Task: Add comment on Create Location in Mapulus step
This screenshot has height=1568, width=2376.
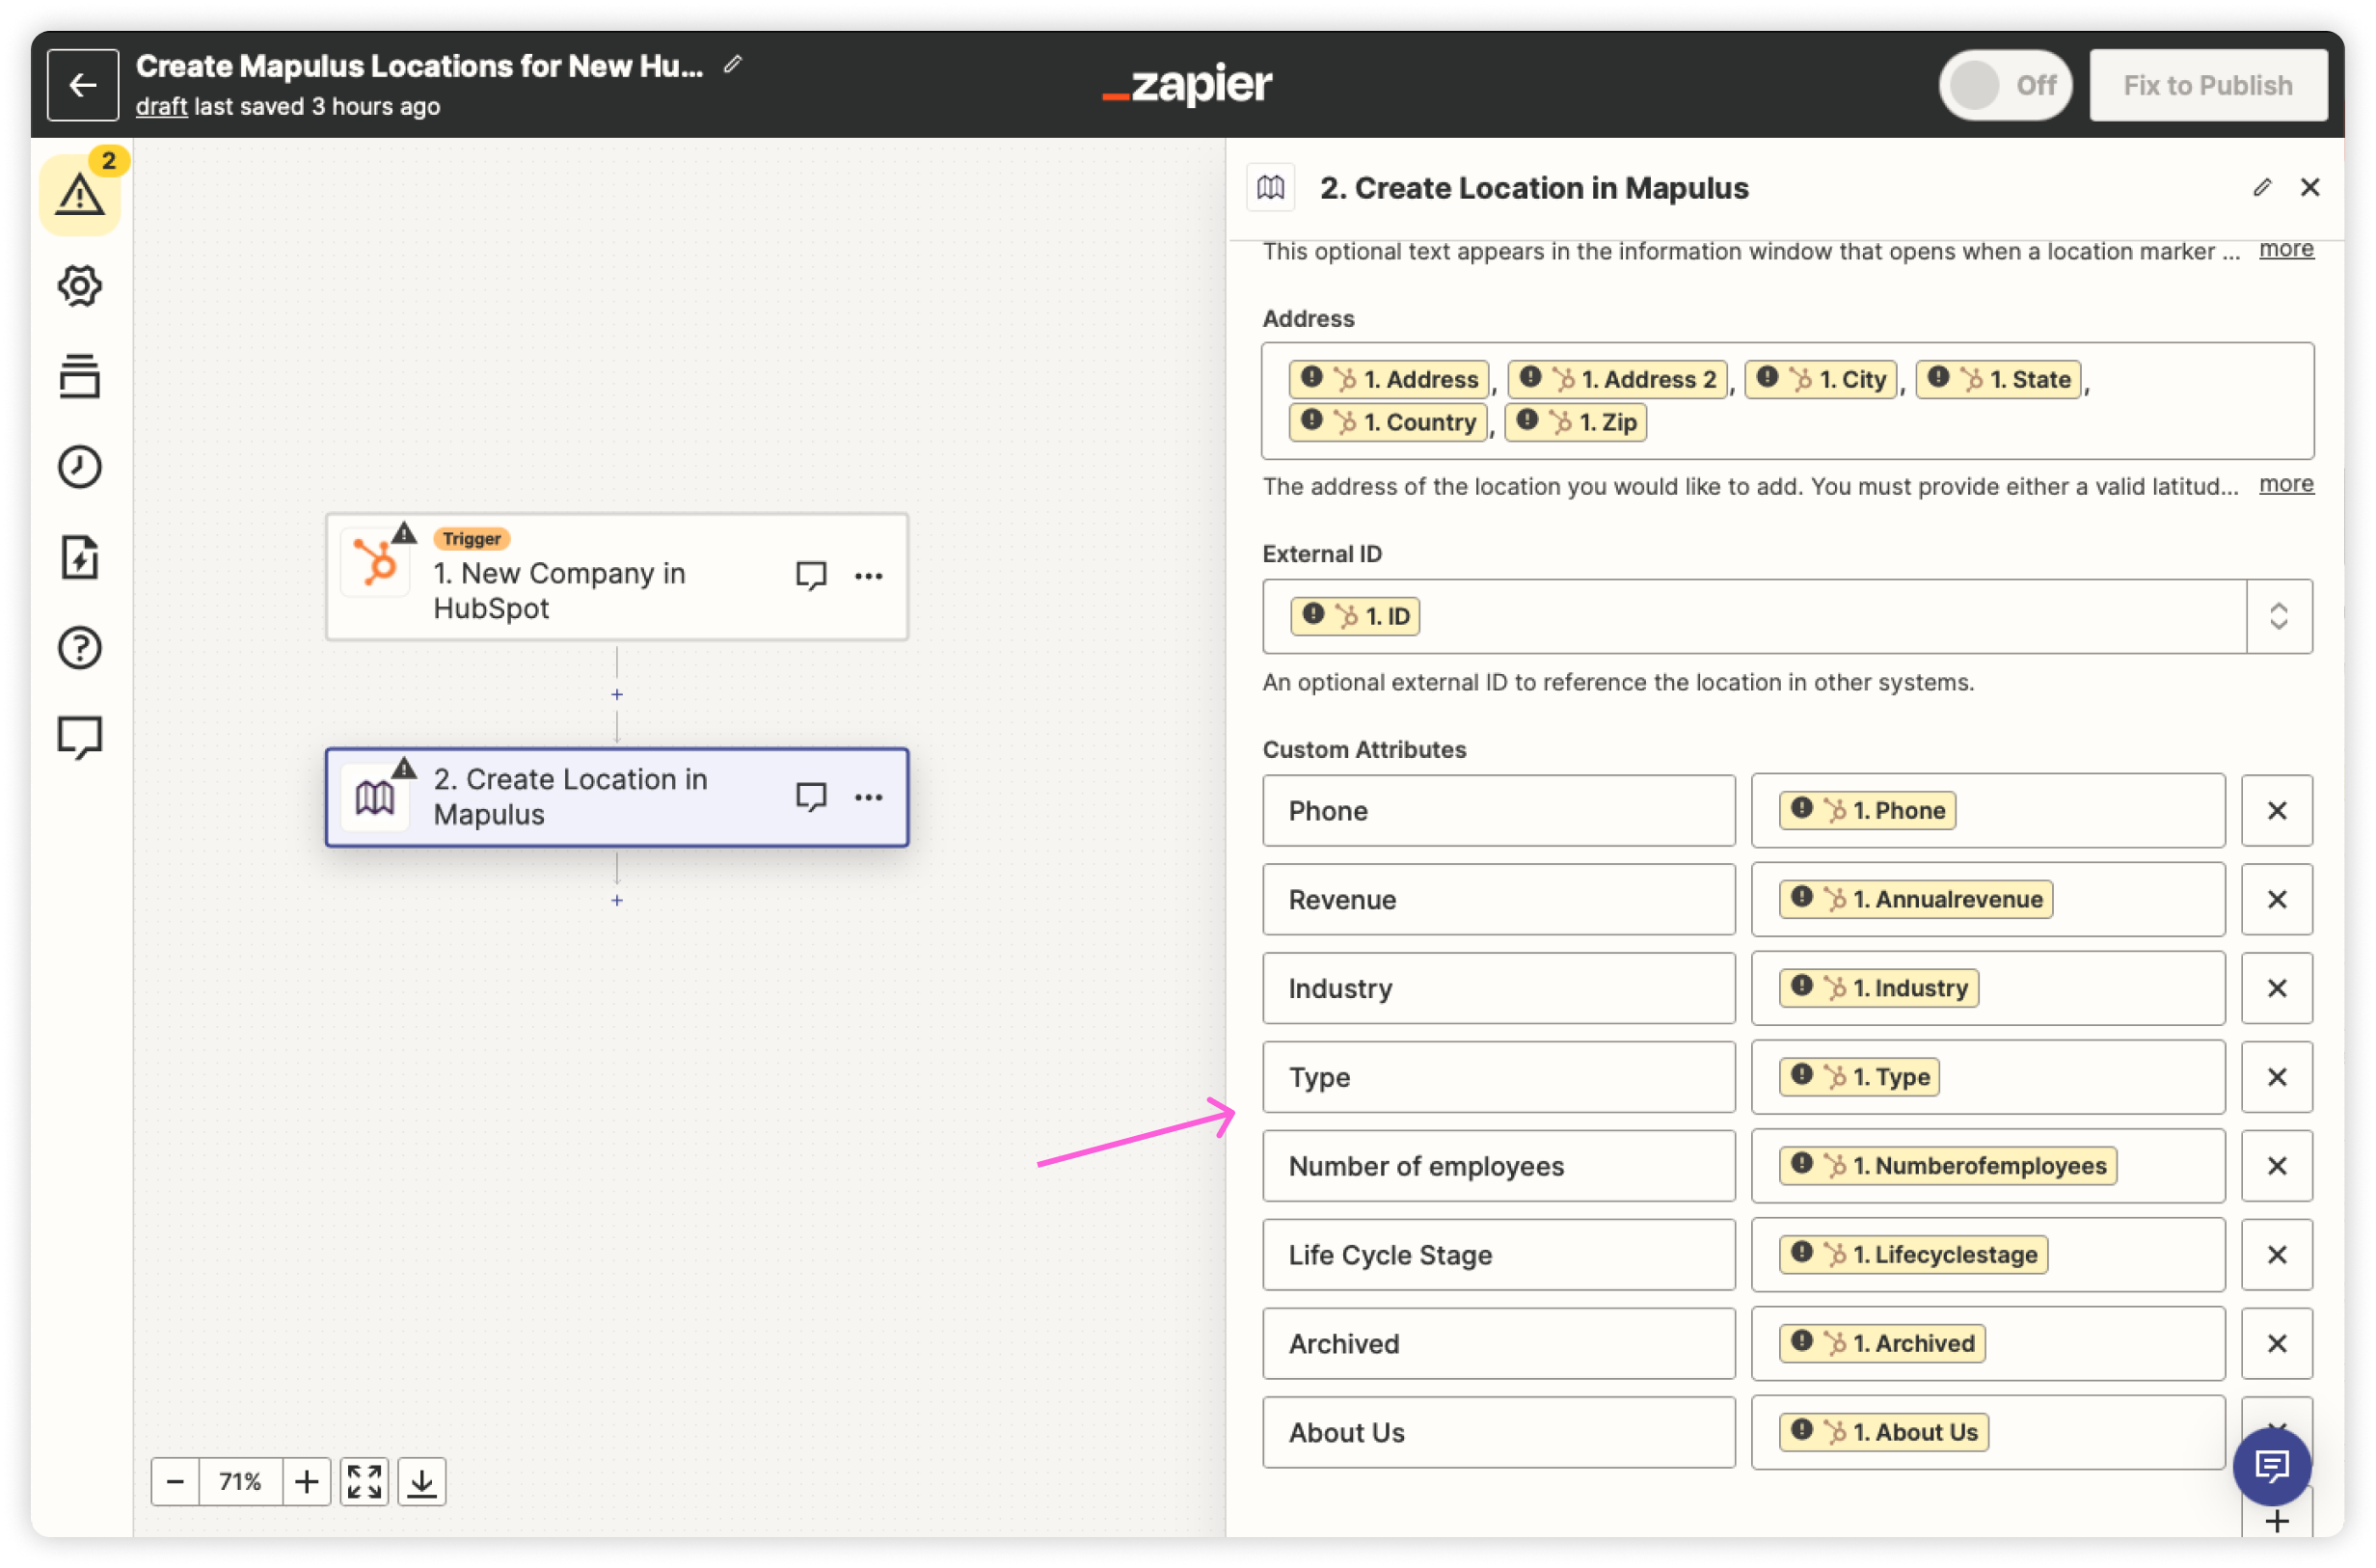Action: pyautogui.click(x=811, y=797)
